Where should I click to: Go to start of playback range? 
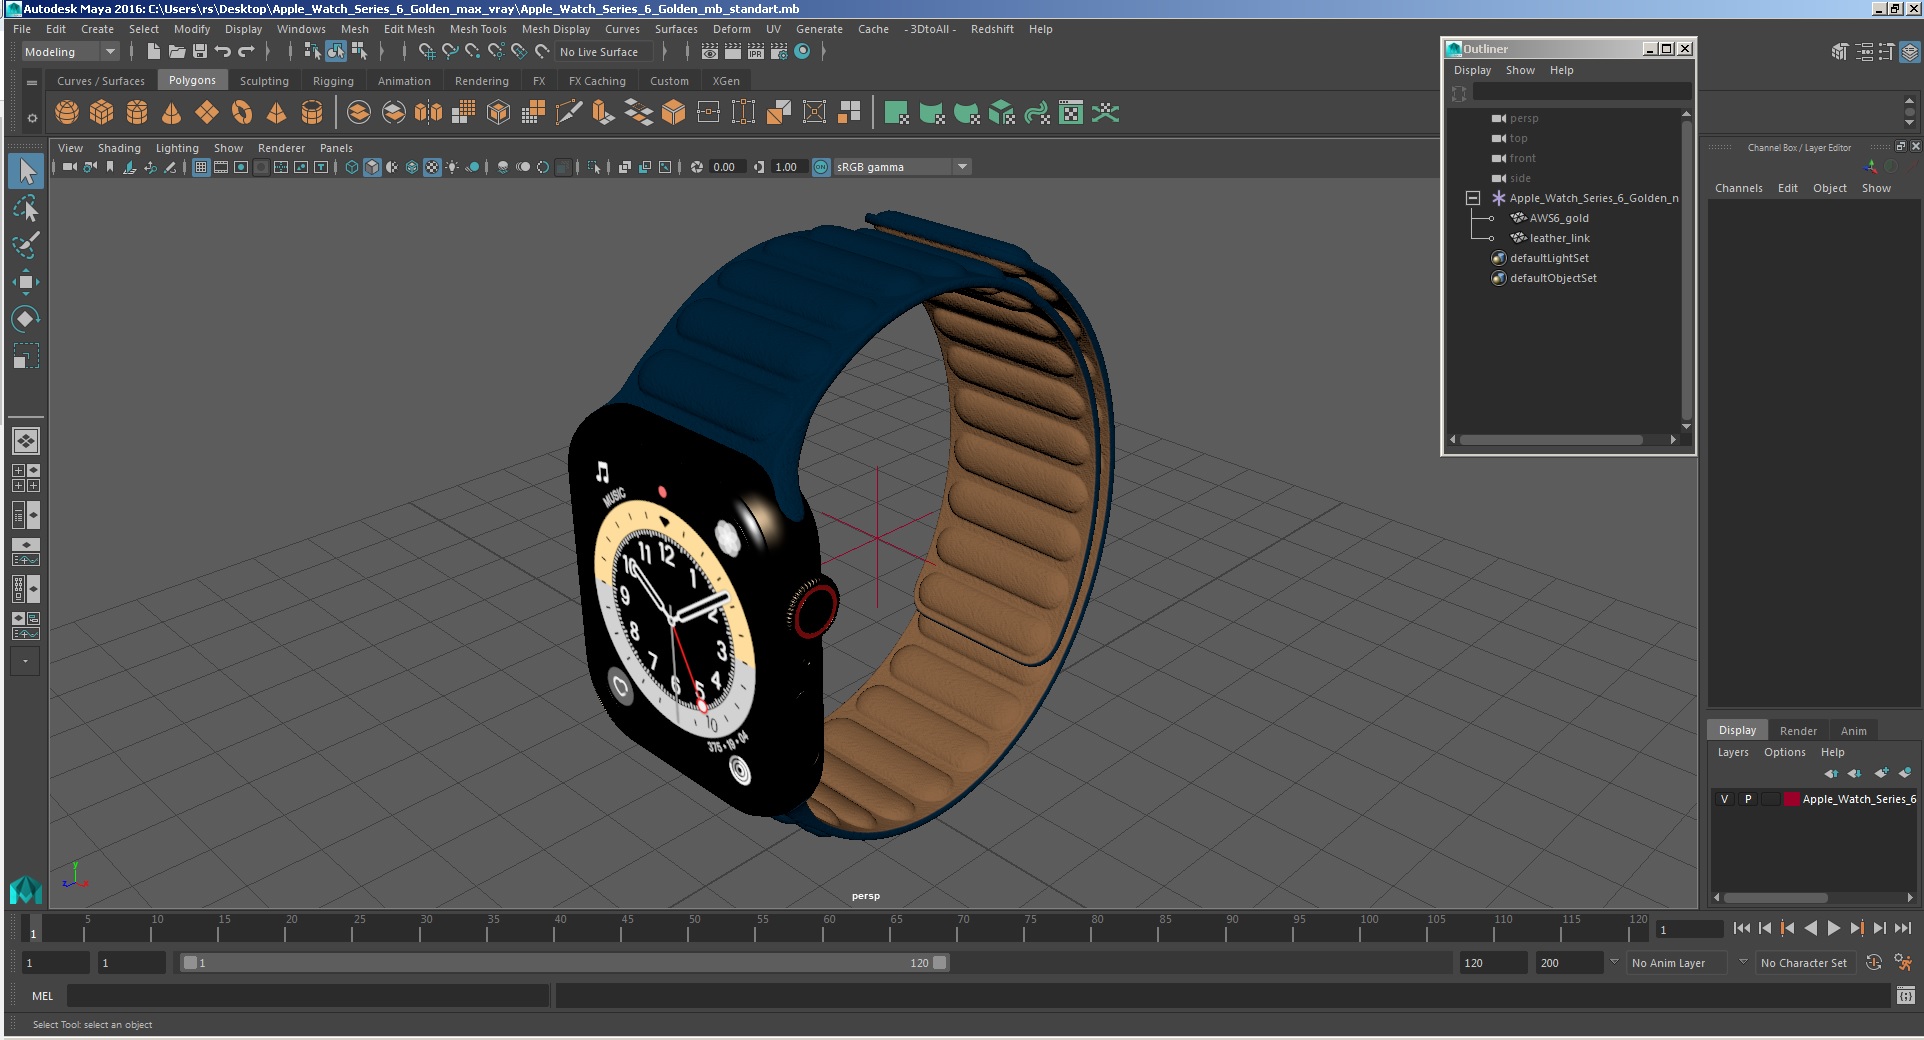coord(1741,928)
